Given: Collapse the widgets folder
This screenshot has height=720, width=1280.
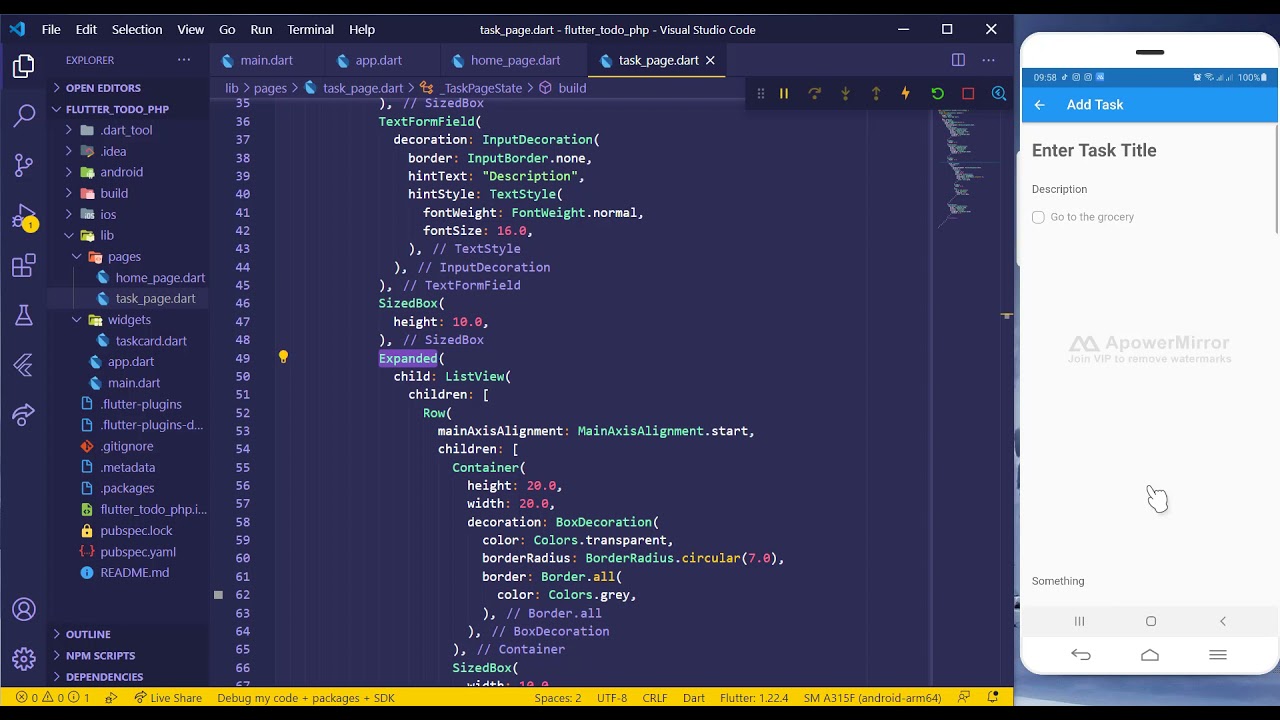Looking at the screenshot, I should (129, 320).
